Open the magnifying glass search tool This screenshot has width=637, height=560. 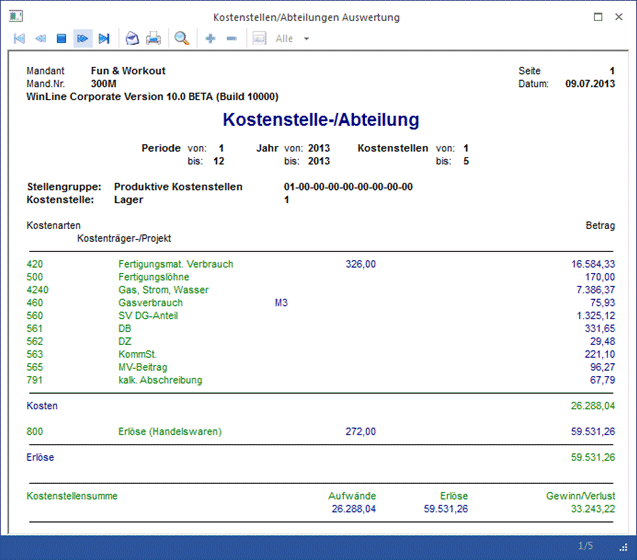point(182,38)
